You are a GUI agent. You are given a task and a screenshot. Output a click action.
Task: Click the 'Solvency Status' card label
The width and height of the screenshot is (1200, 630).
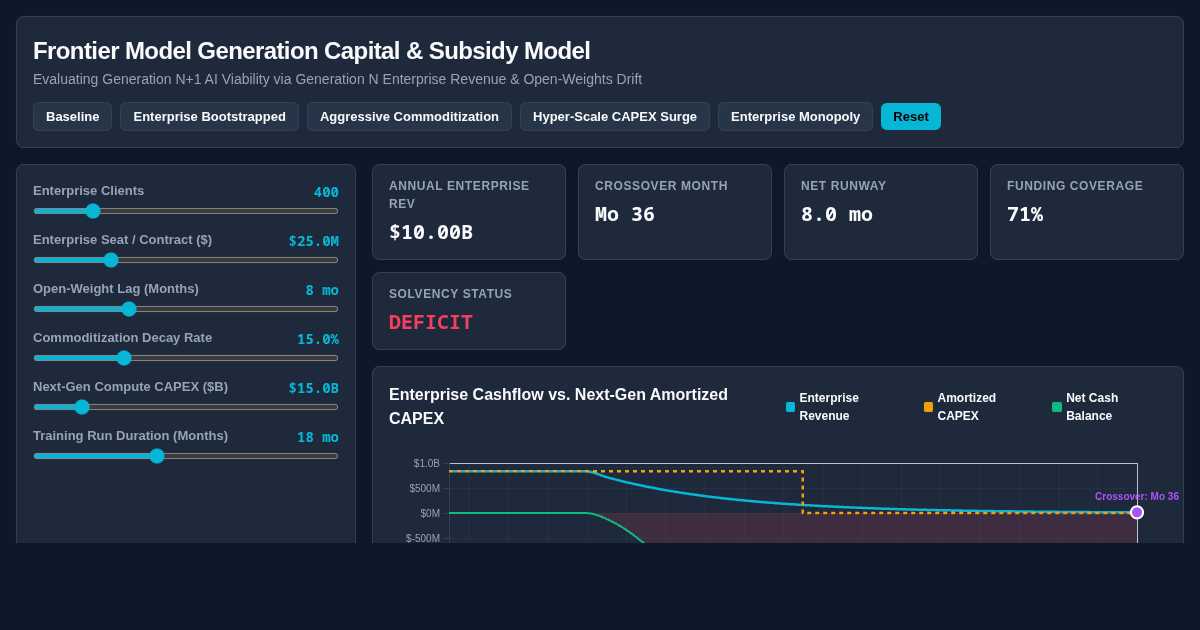pos(450,294)
